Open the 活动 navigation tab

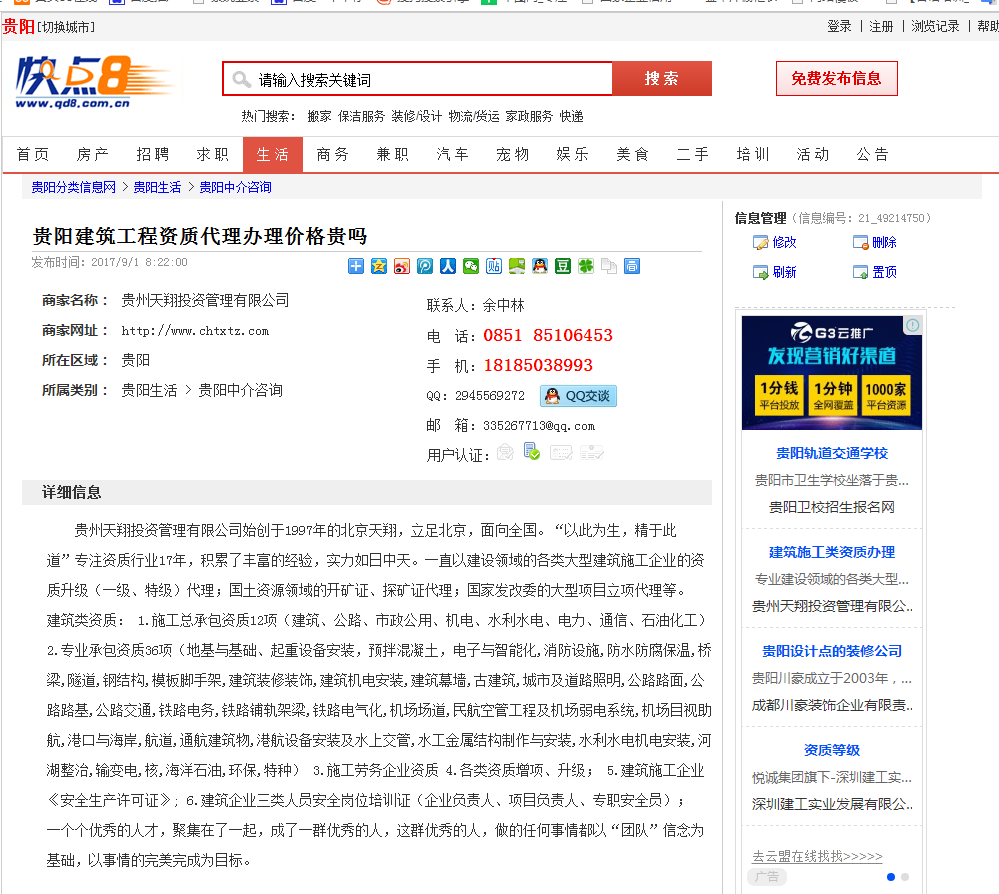coord(812,154)
